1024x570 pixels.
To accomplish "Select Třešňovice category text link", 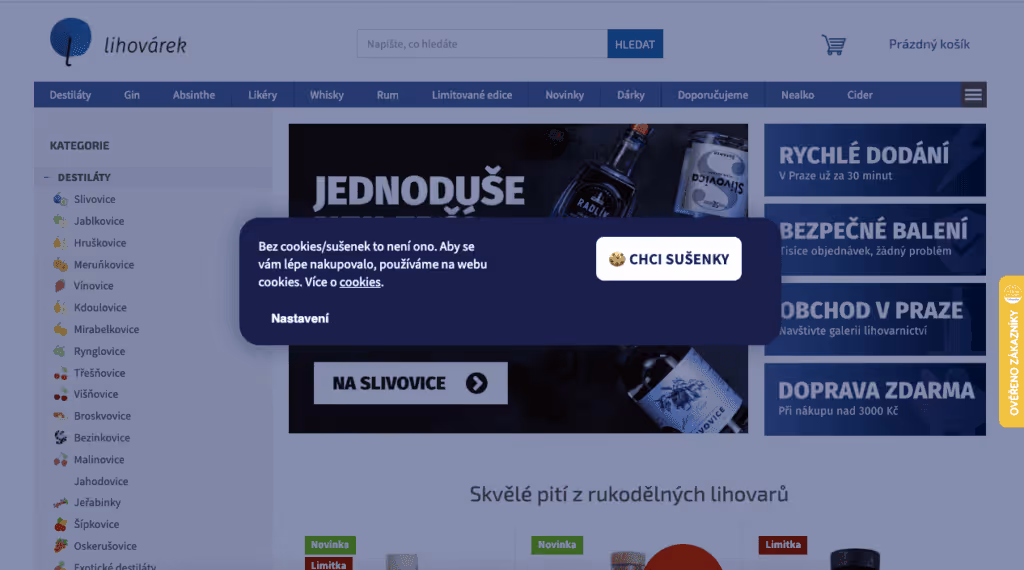I will (99, 373).
